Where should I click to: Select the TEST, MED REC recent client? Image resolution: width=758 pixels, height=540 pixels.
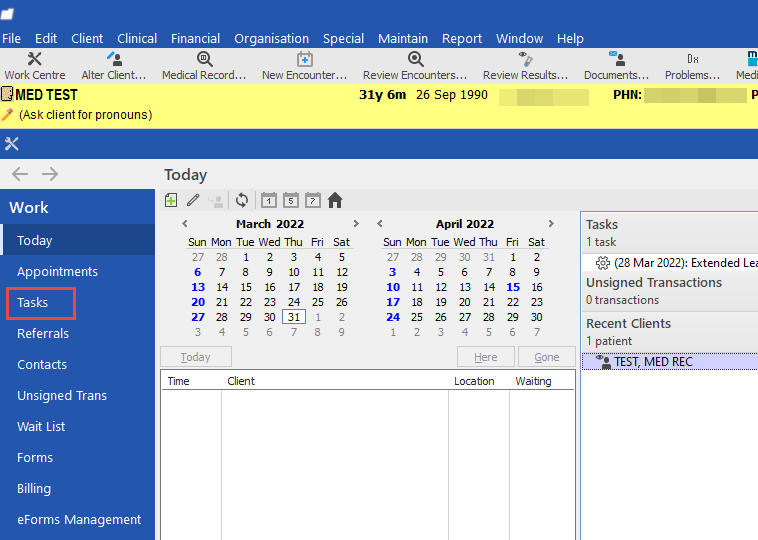pyautogui.click(x=653, y=362)
